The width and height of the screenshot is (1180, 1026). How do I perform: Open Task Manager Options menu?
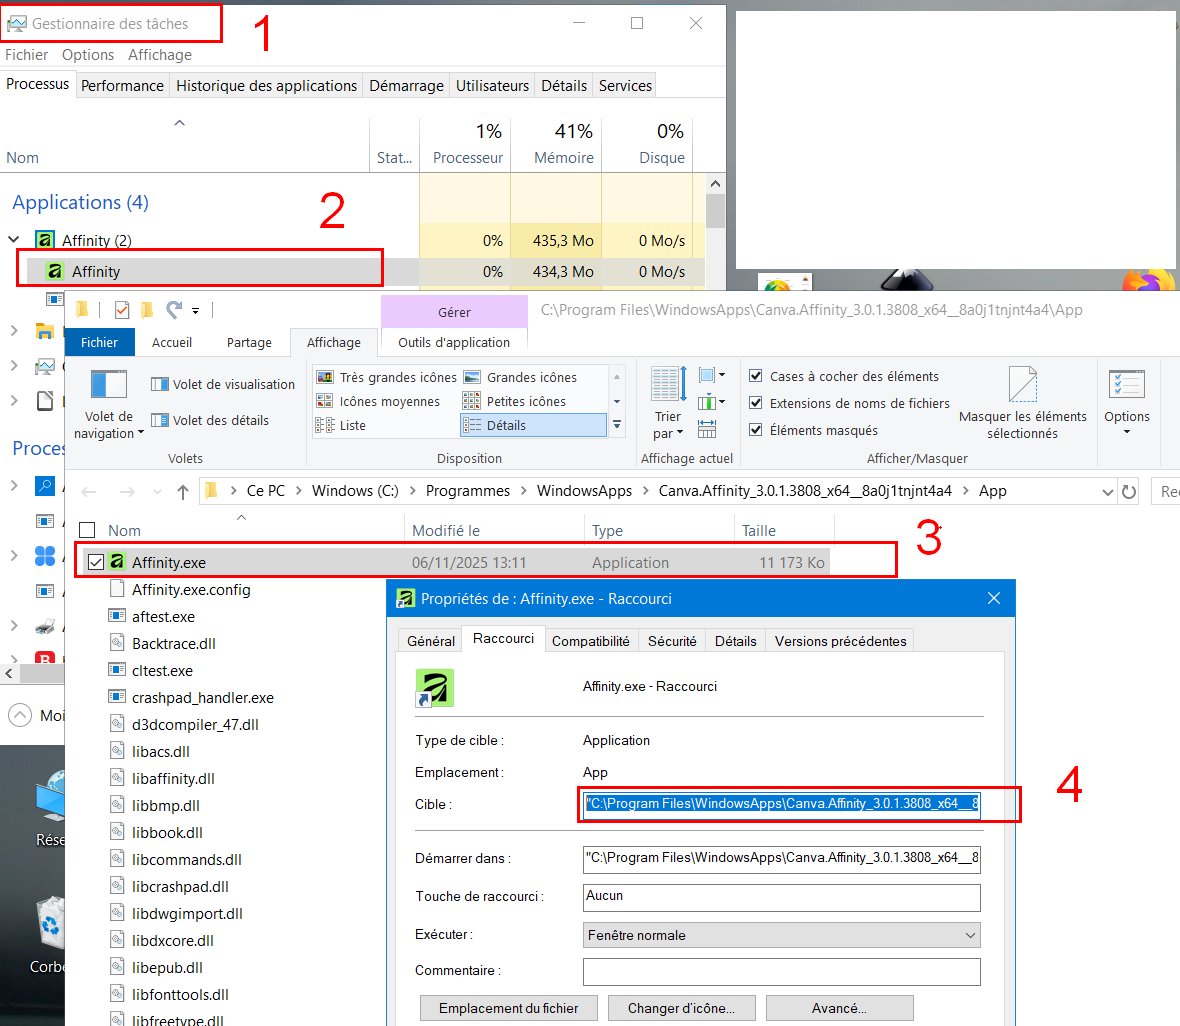point(88,55)
